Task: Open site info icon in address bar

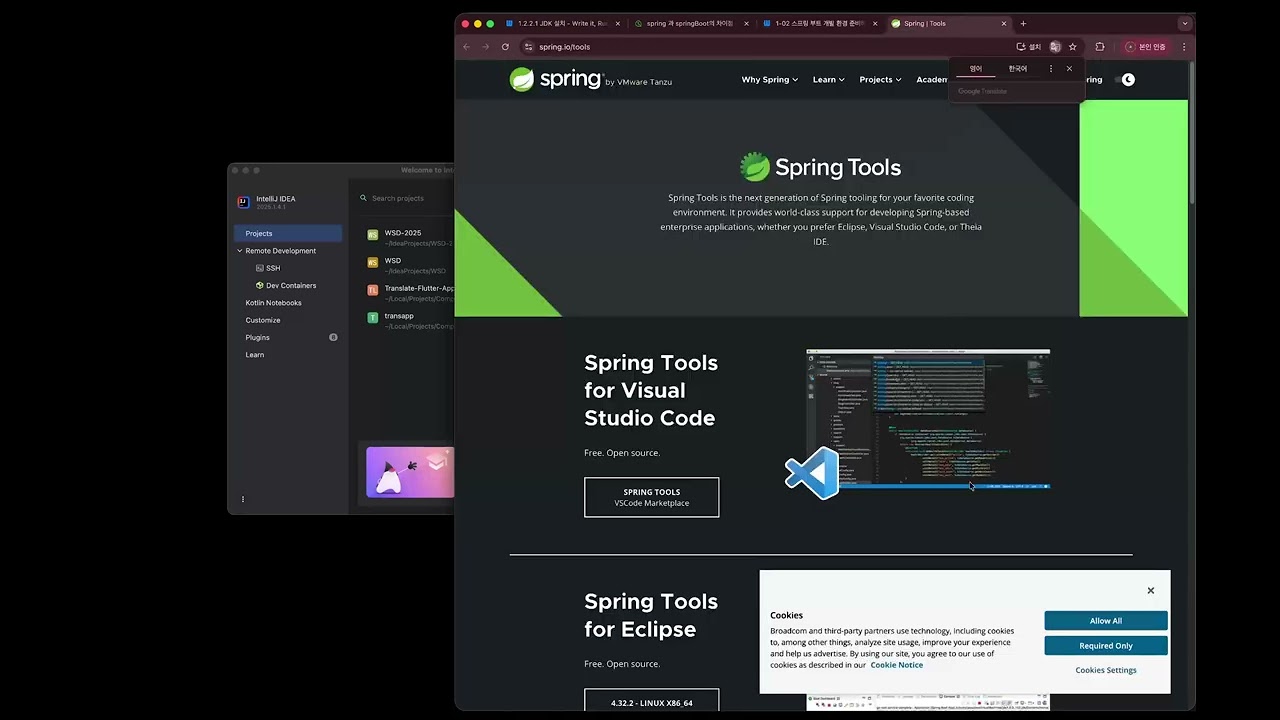Action: click(x=529, y=47)
